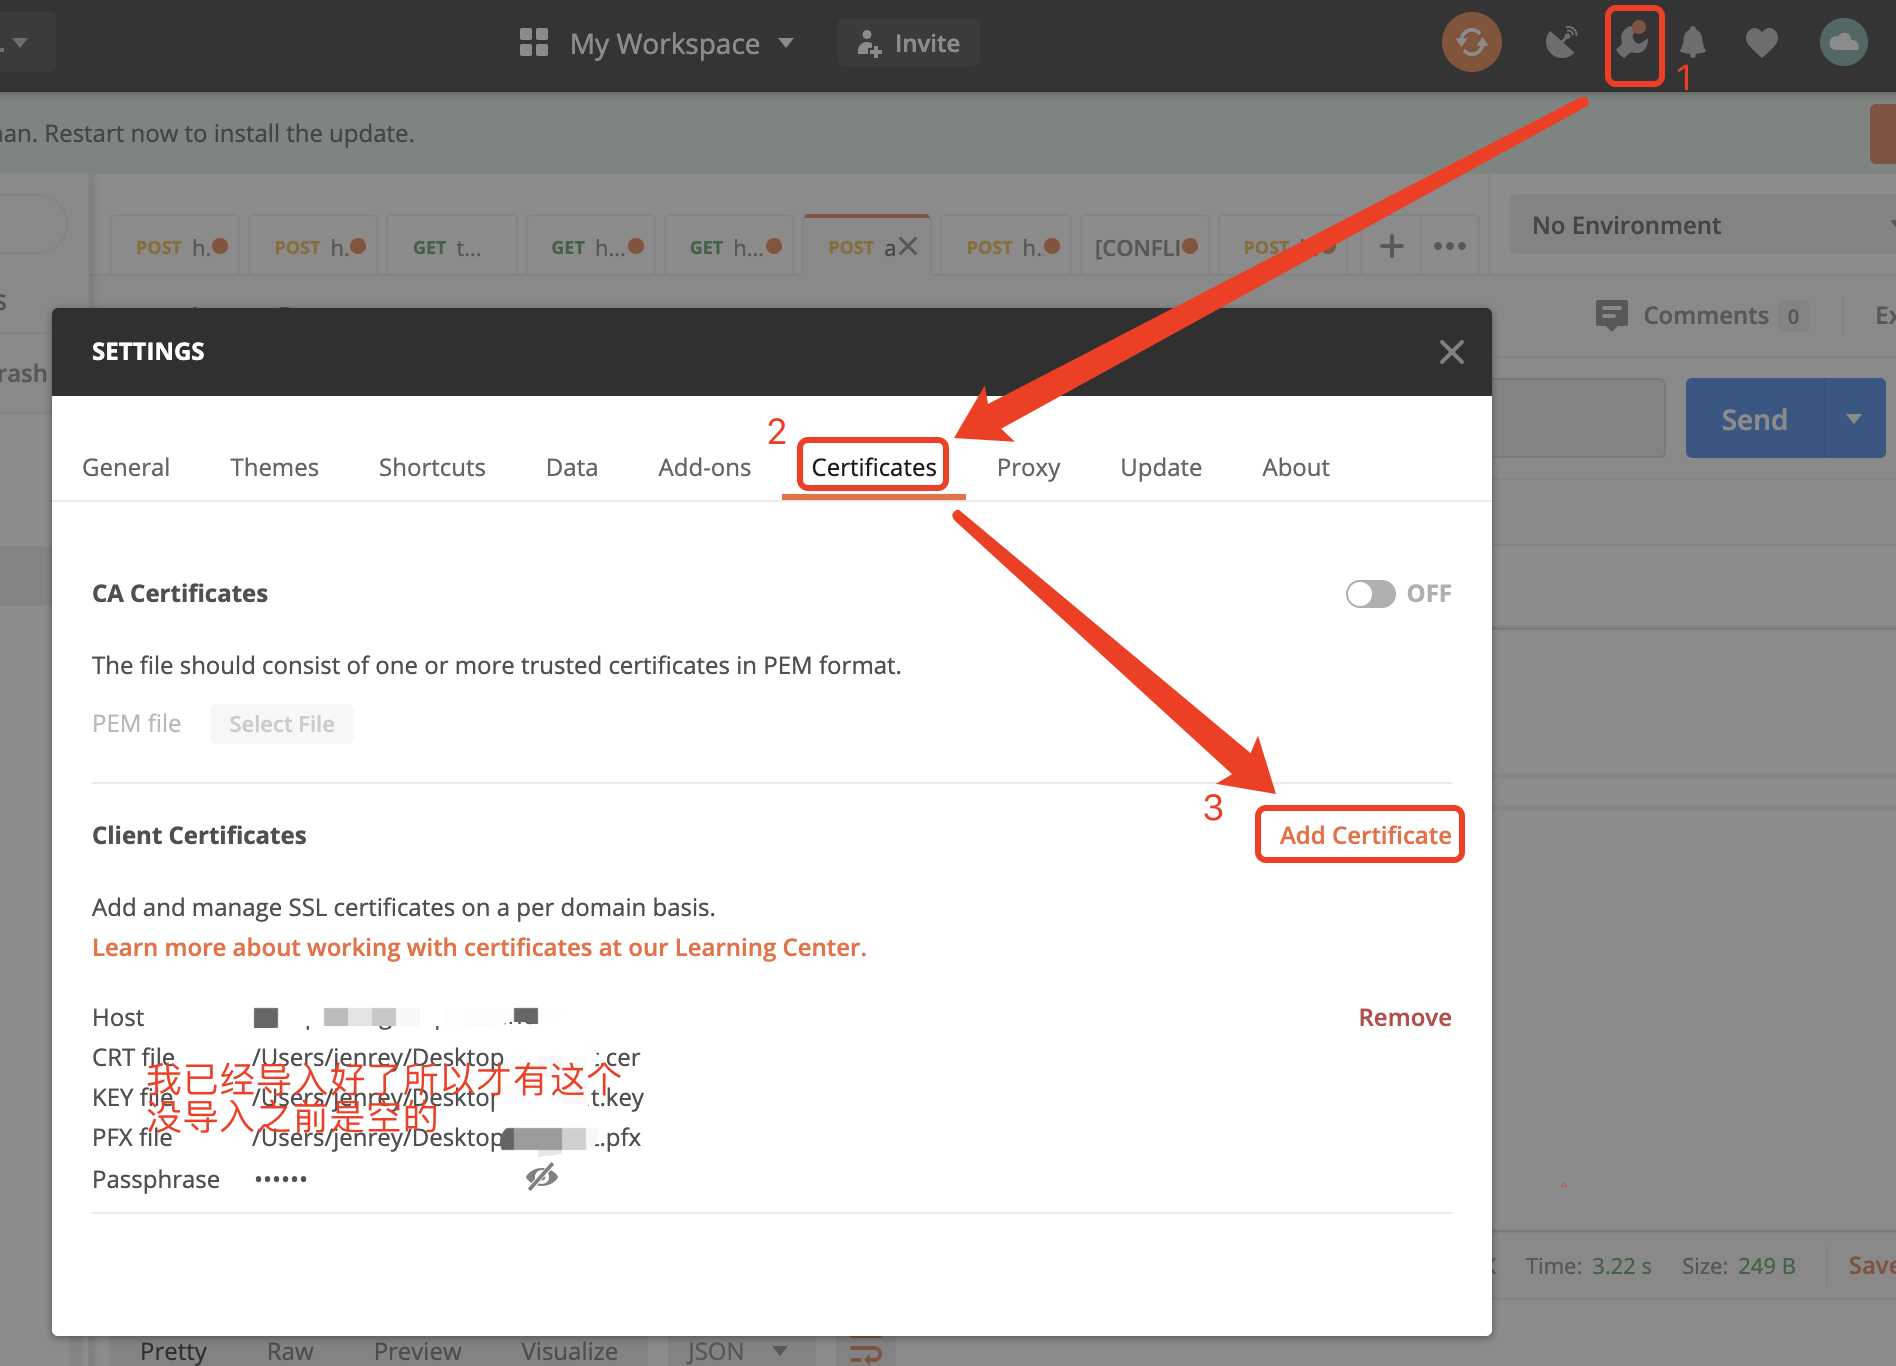Select the GET t... request tab

[452, 246]
